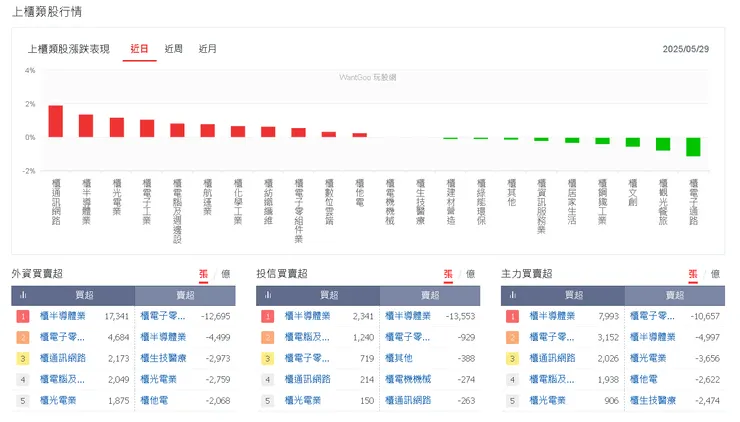Click 賣超 header in 主力買賣超 table

point(675,295)
